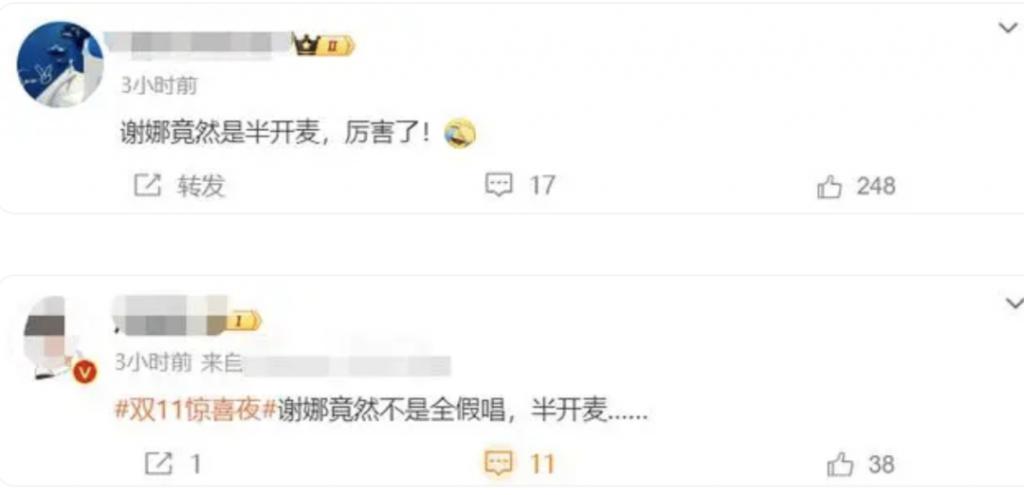This screenshot has width=1024, height=495.
Task: Click the level I badge beside the second username
Action: tap(243, 320)
